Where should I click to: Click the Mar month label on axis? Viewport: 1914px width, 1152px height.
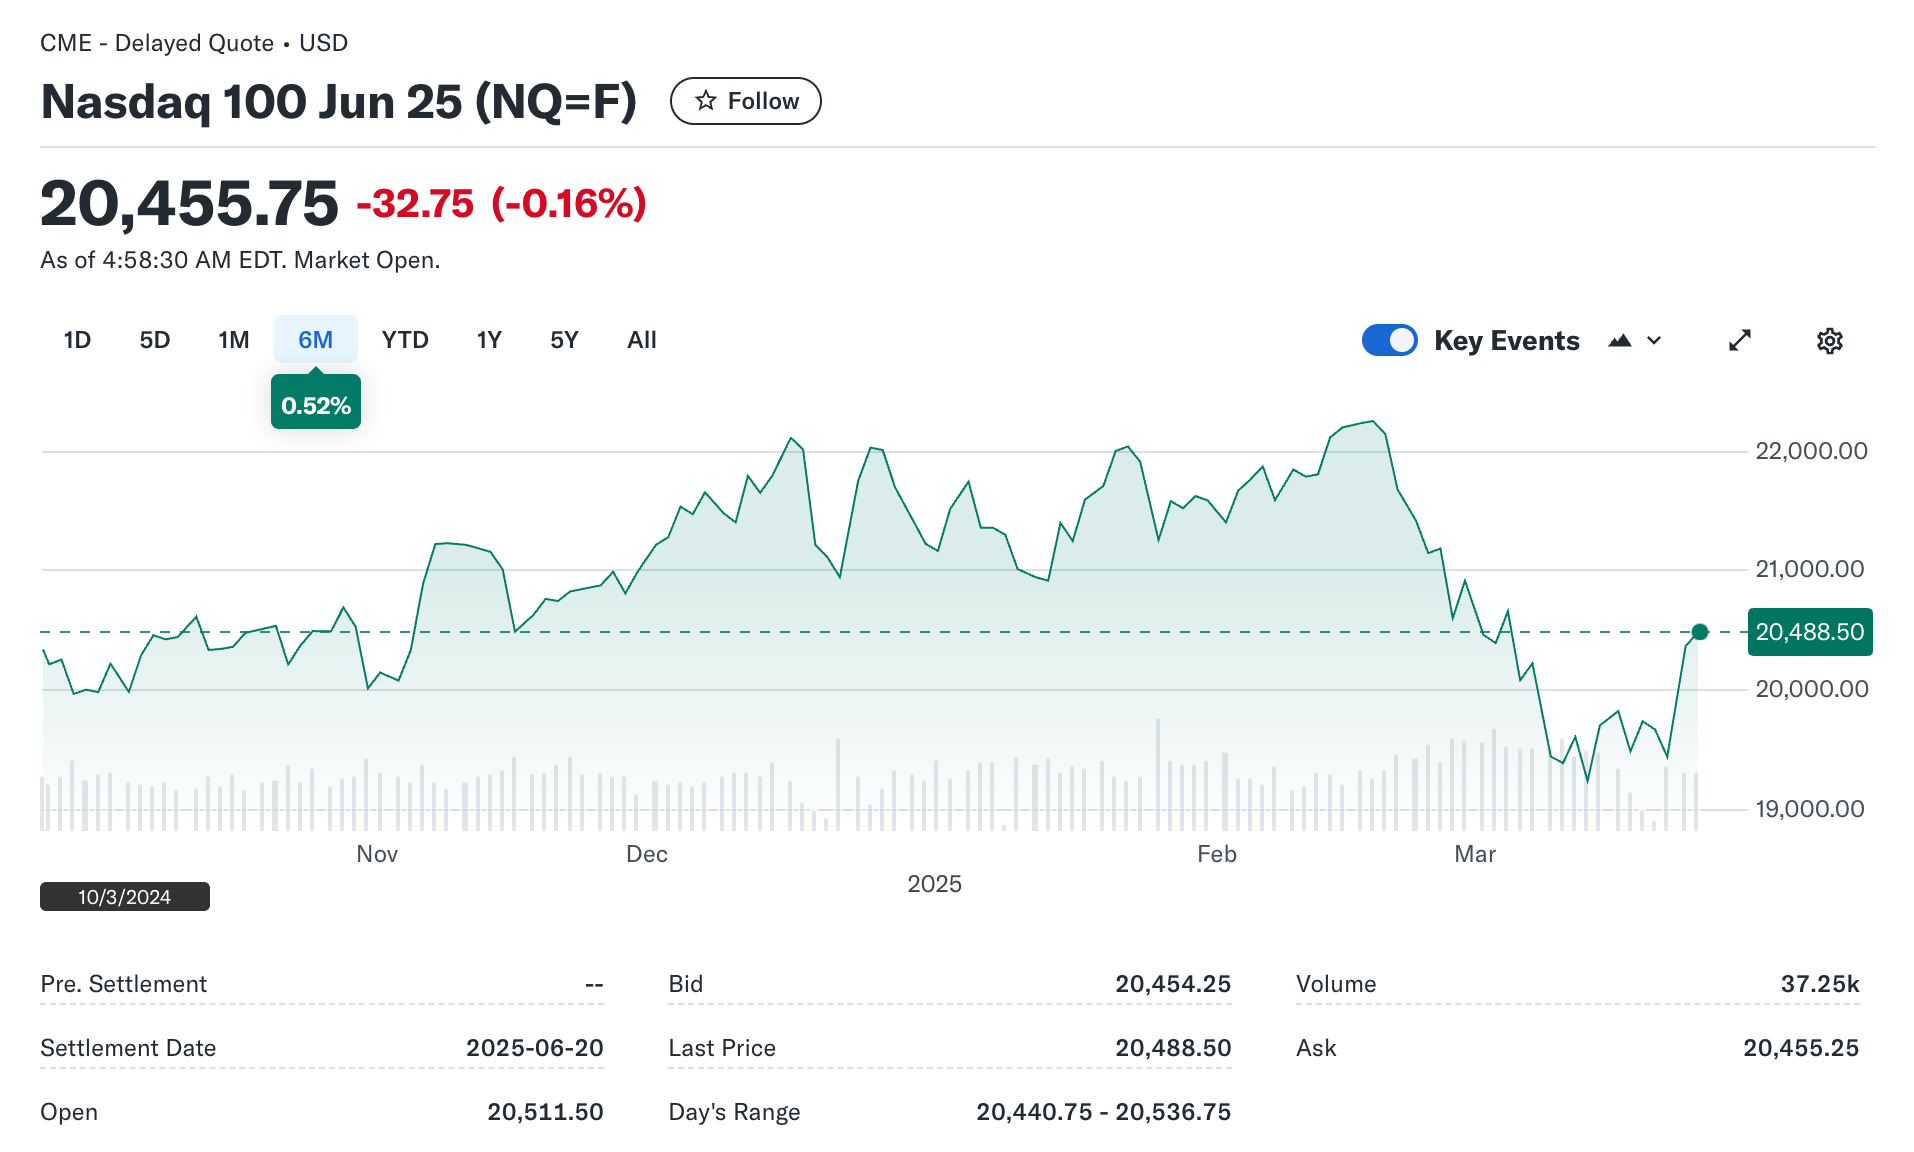[1475, 854]
